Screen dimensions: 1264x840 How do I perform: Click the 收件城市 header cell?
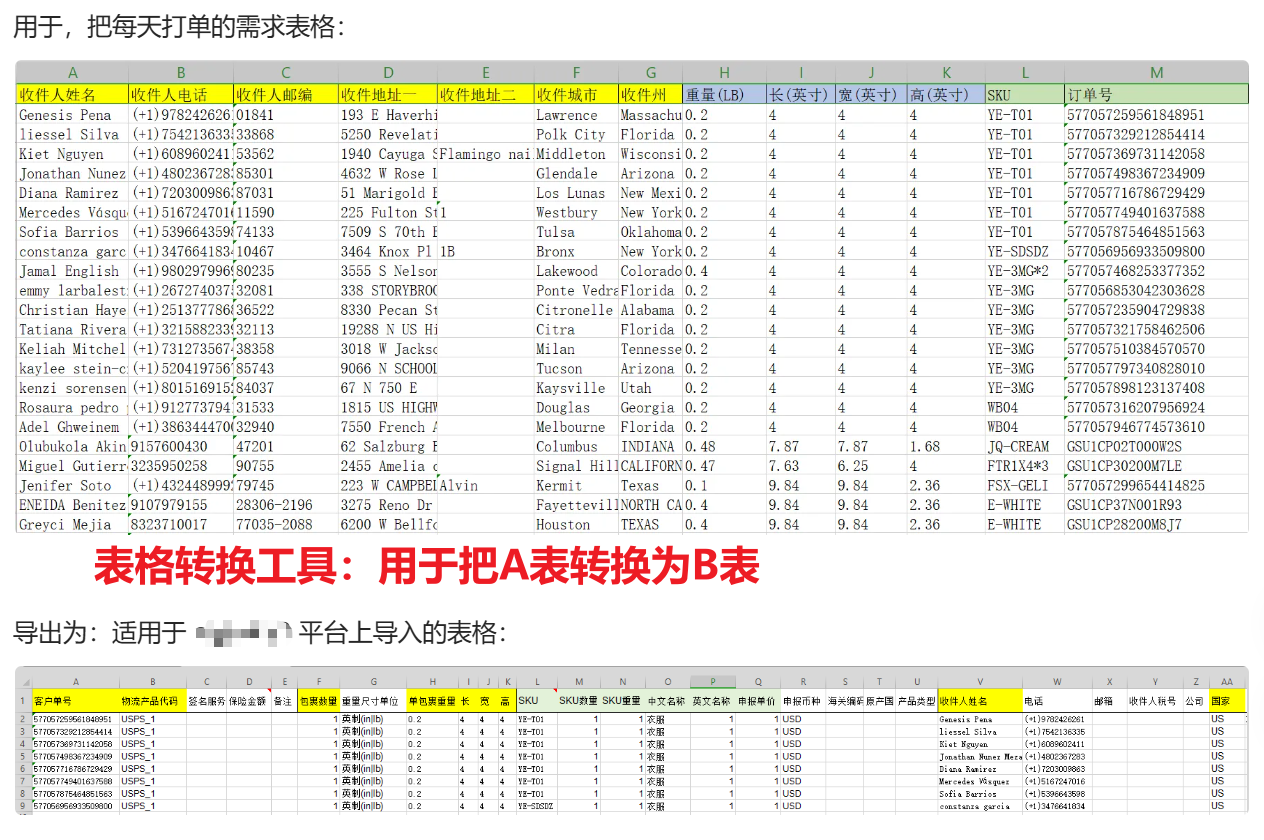576,95
